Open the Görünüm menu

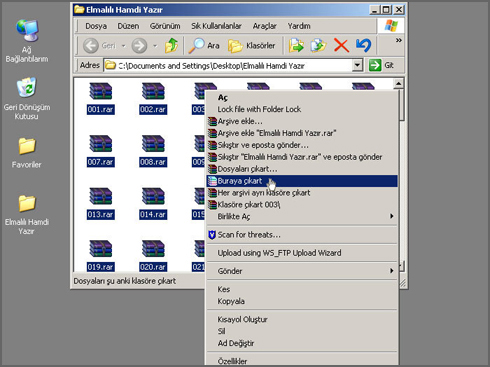click(165, 26)
